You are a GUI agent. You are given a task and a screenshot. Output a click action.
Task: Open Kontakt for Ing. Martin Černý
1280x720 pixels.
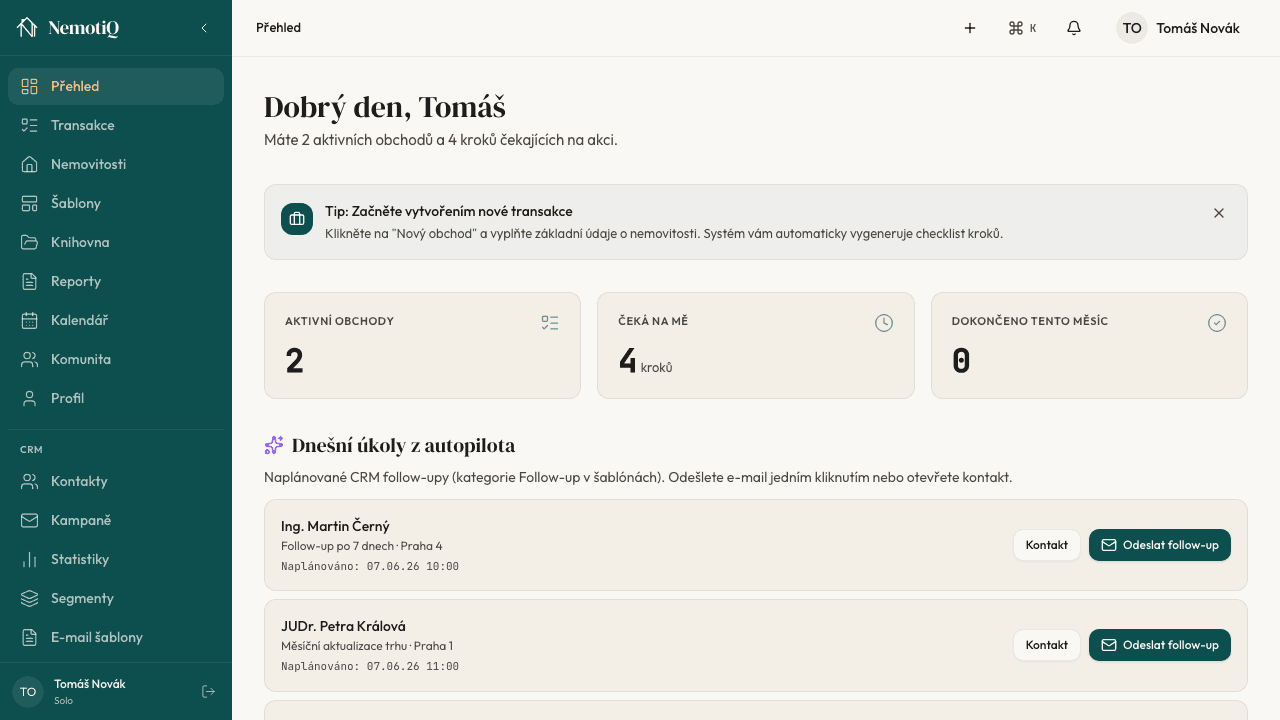[x=1047, y=545]
